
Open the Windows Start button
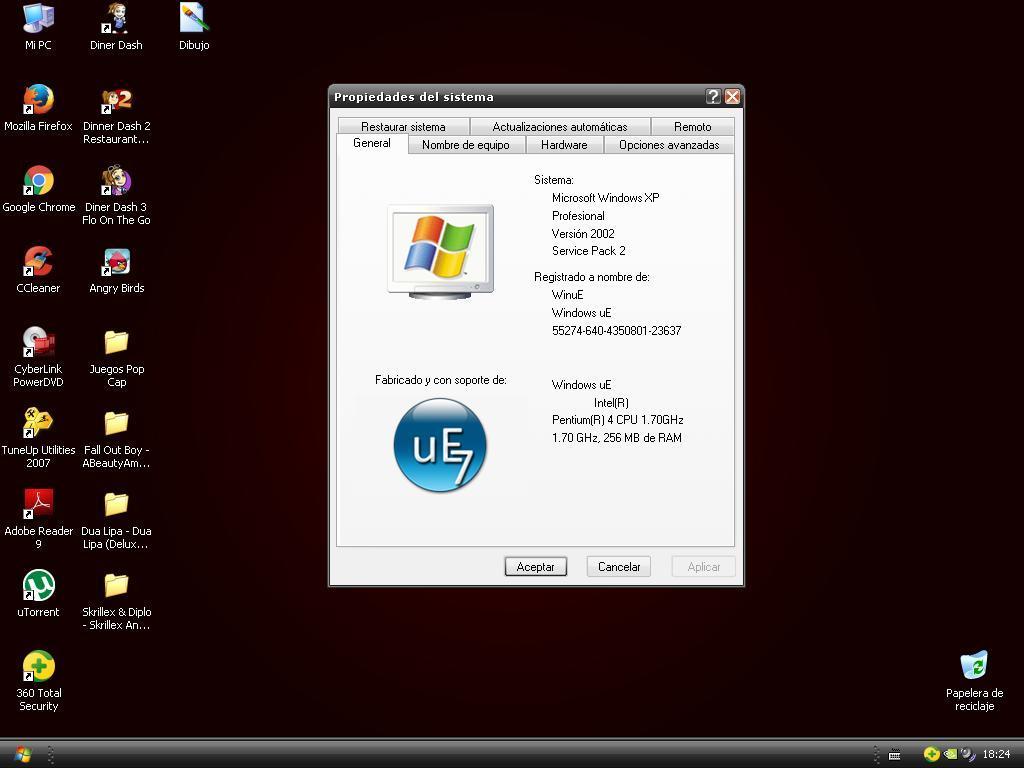[x=22, y=754]
